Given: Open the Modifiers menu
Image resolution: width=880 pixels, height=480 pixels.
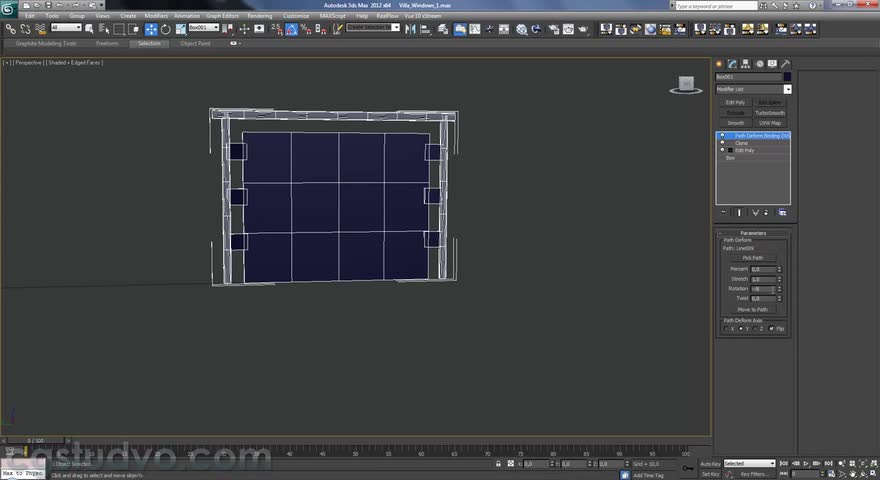Looking at the screenshot, I should point(156,16).
